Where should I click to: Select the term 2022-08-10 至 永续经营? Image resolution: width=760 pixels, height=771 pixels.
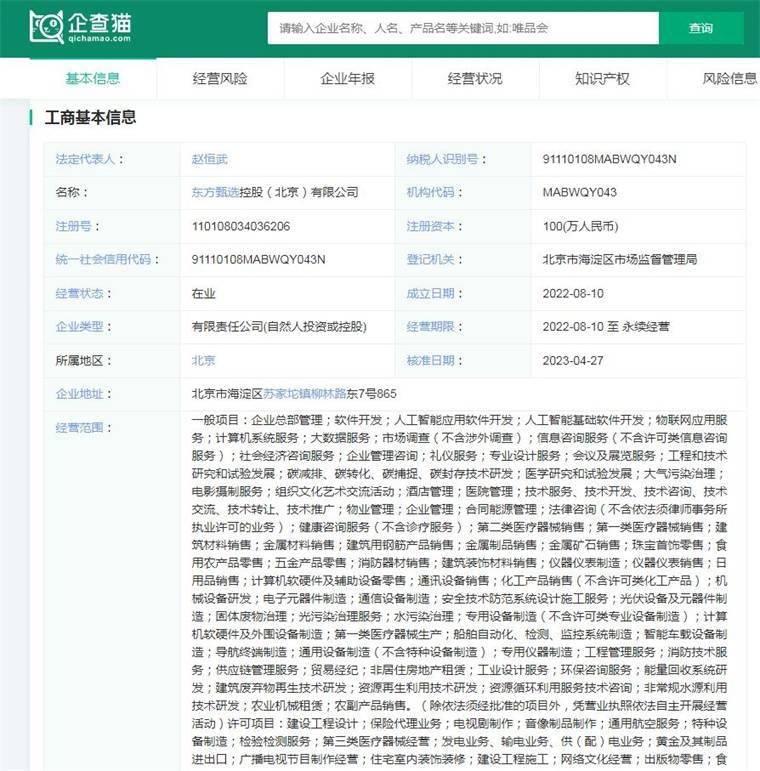coord(606,326)
